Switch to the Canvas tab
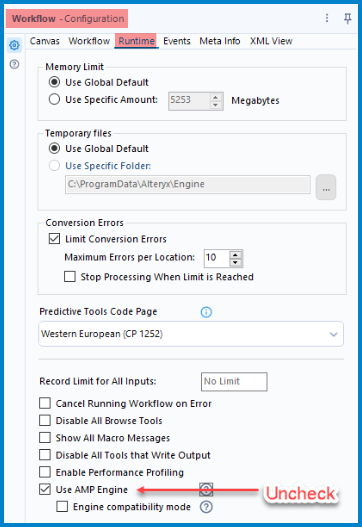The height and width of the screenshot is (527, 362). (45, 41)
